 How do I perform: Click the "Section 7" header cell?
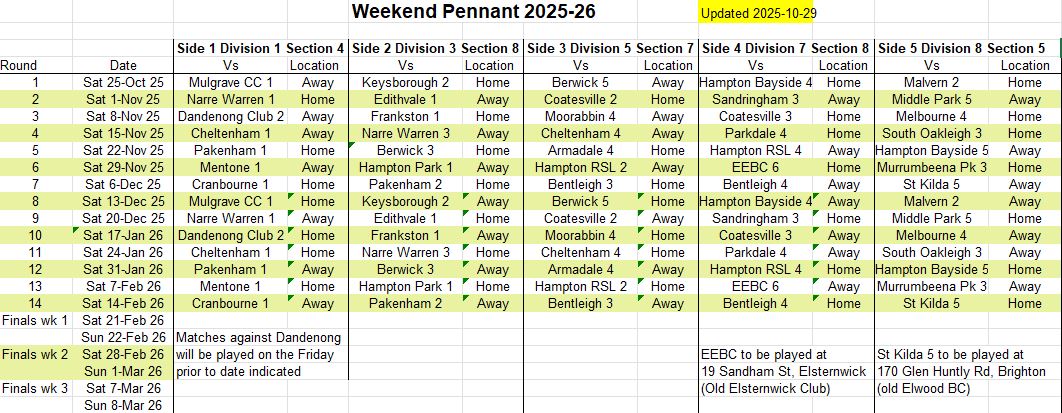pyautogui.click(x=664, y=48)
